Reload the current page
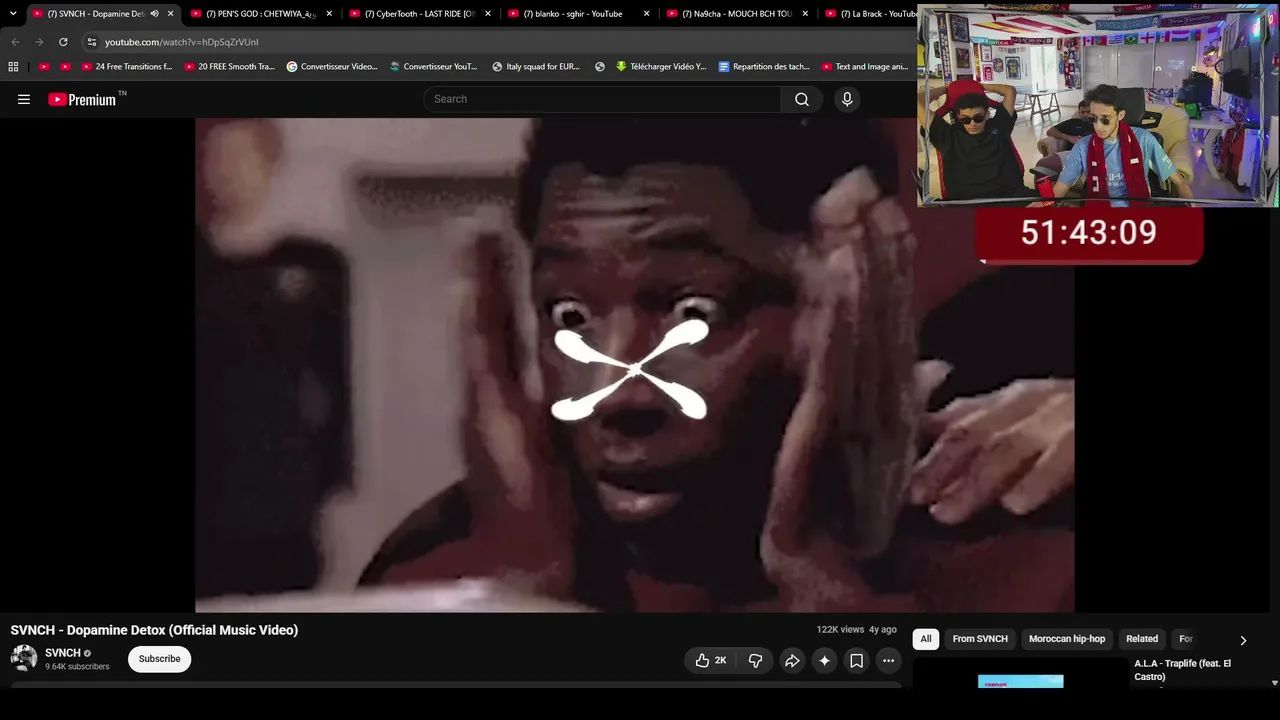Image resolution: width=1280 pixels, height=720 pixels. (x=63, y=42)
